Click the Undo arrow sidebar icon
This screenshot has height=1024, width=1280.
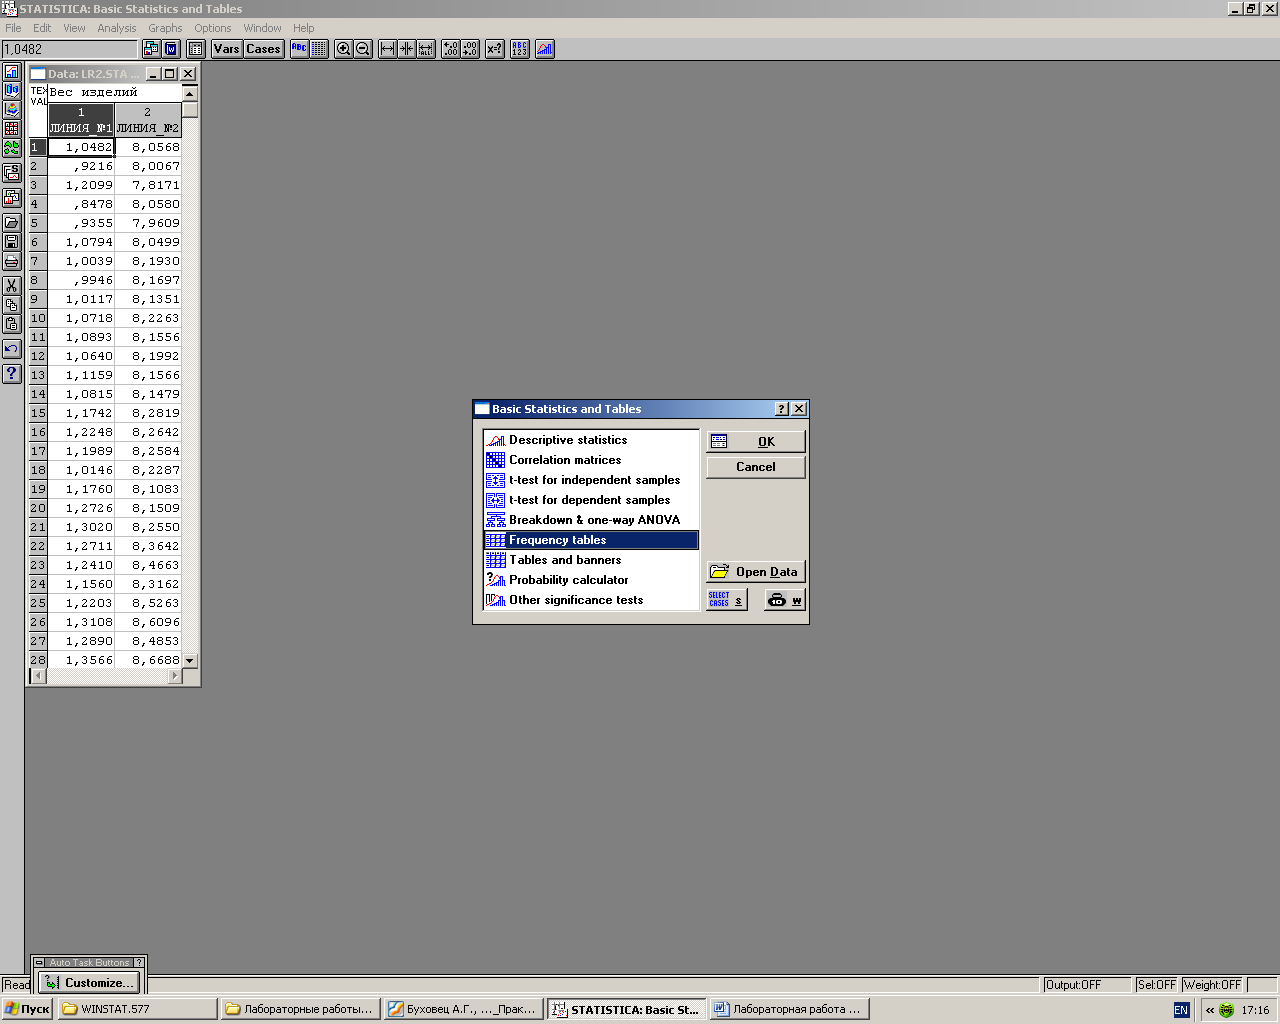(x=11, y=349)
